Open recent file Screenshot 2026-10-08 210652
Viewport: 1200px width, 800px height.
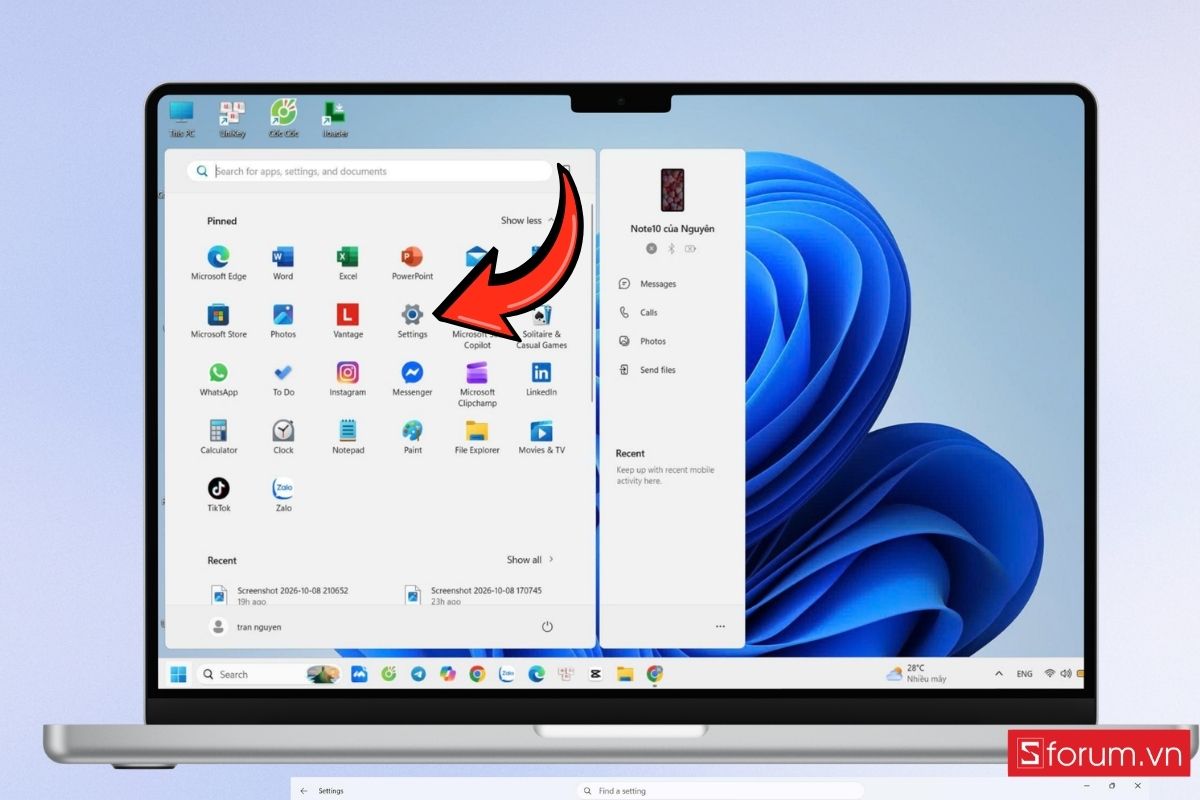coord(280,596)
